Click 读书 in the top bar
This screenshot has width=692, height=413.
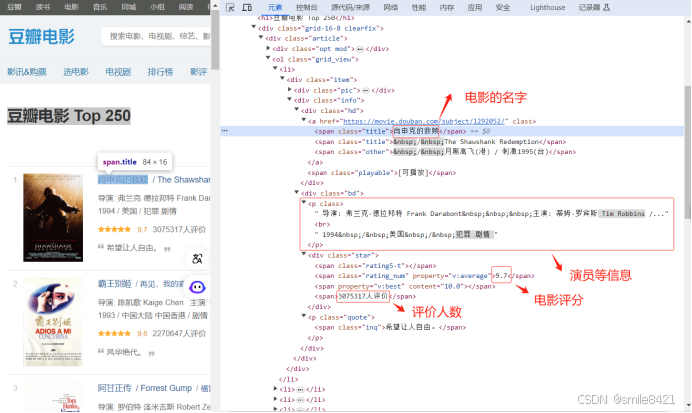point(43,7)
